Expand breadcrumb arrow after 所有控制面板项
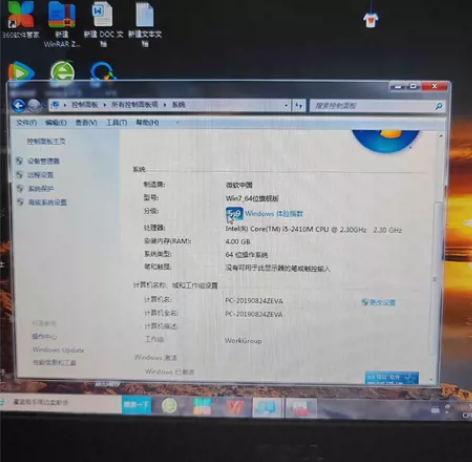Screen dimensions: 472x462 click(165, 105)
